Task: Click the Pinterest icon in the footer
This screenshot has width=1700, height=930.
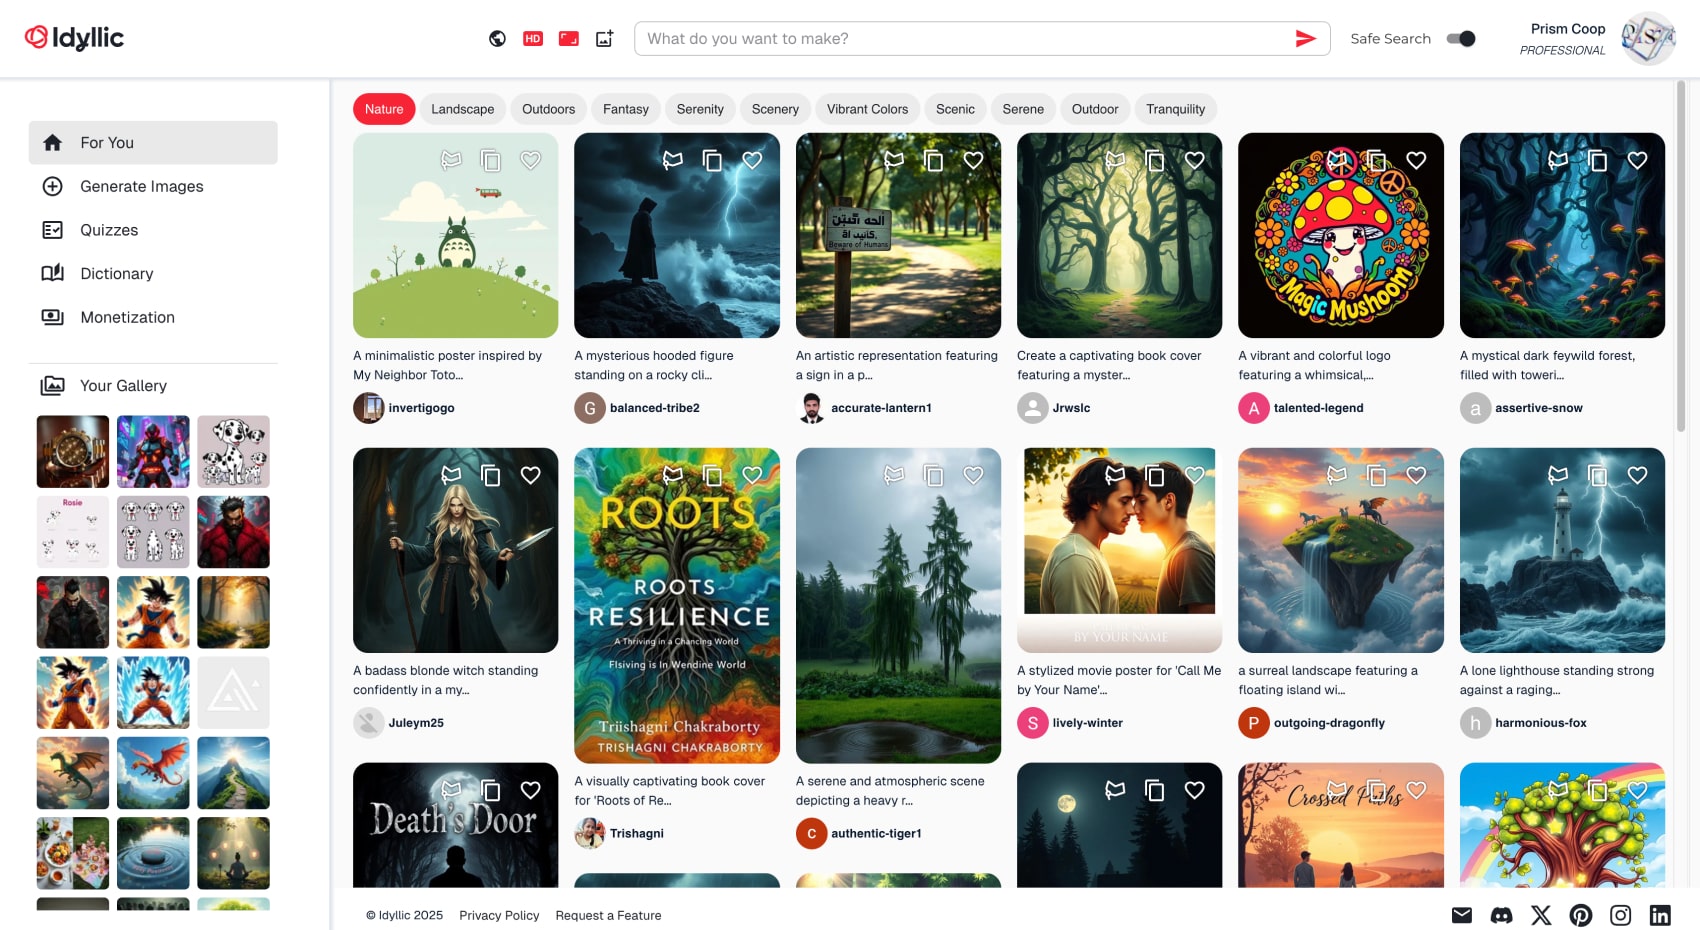Action: [1581, 915]
